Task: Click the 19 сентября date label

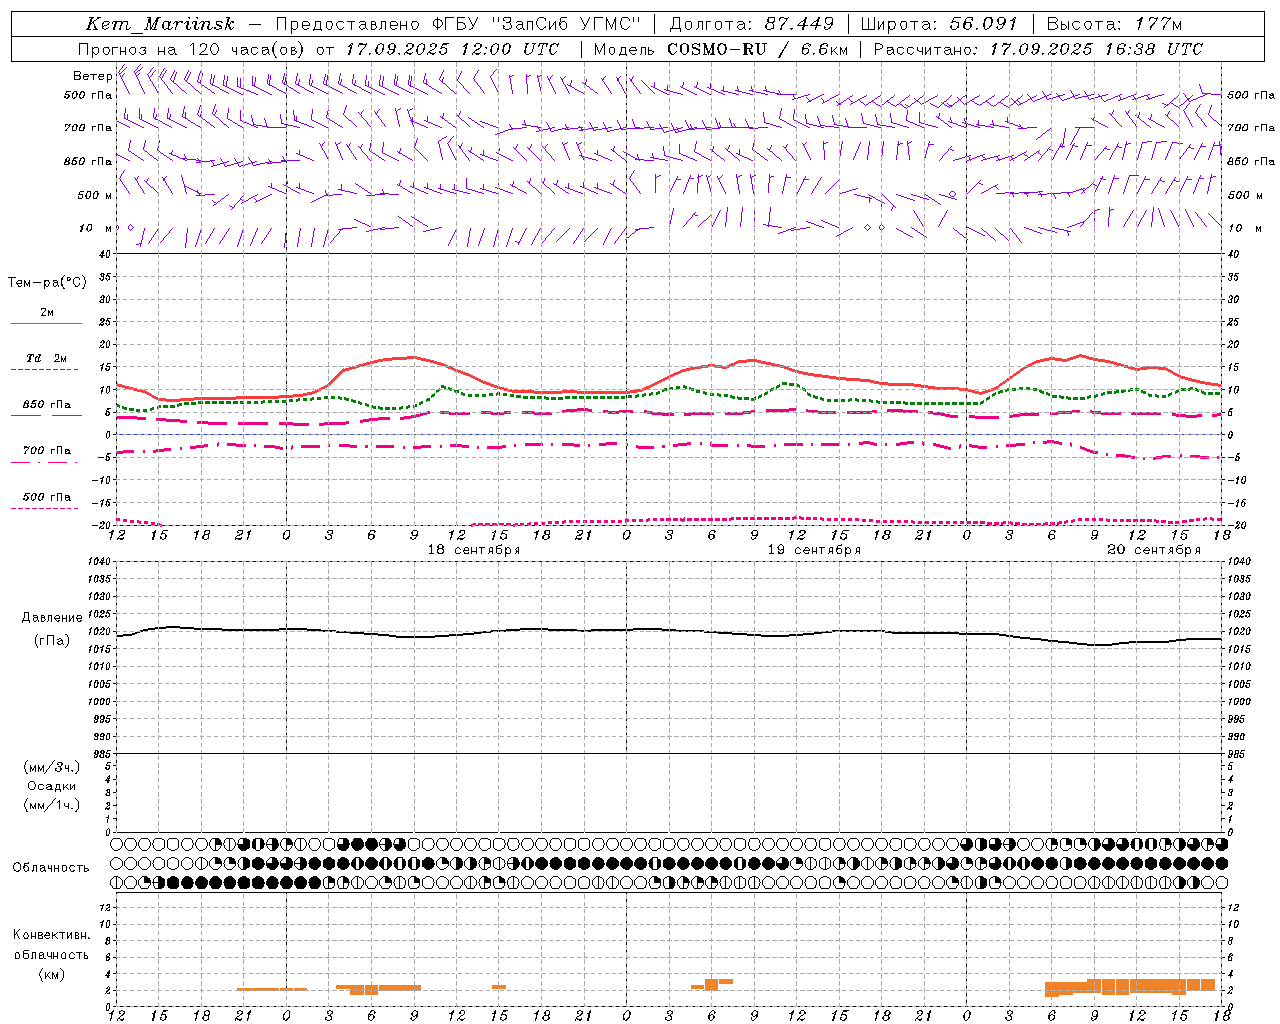Action: (x=814, y=550)
